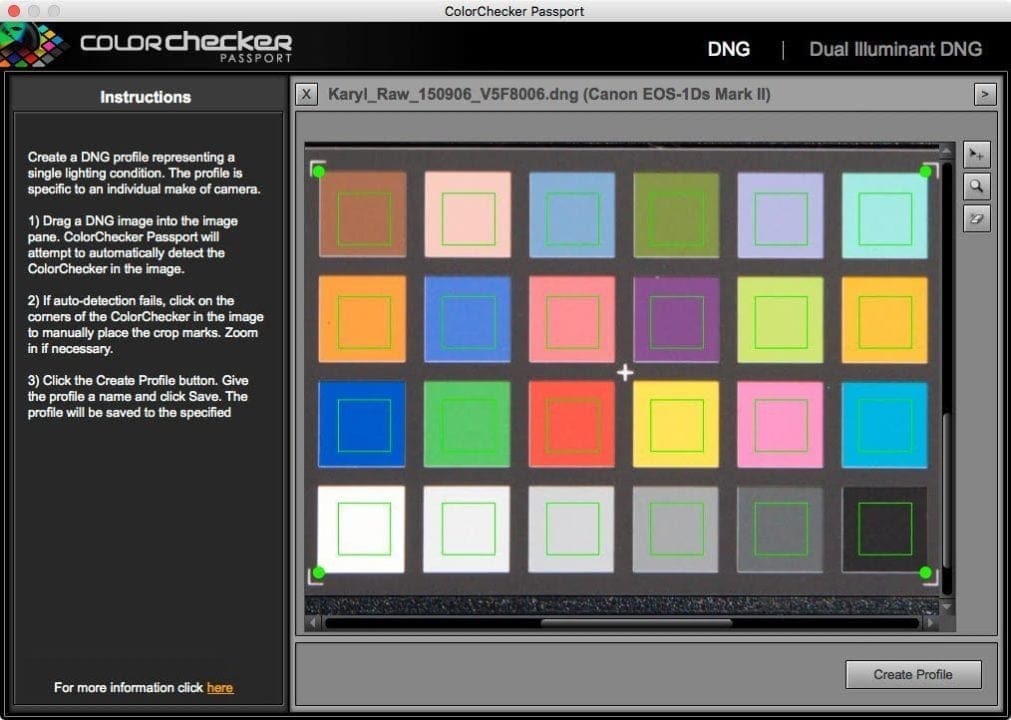Click top-left green crop corner handle
This screenshot has height=720, width=1011.
click(x=319, y=171)
